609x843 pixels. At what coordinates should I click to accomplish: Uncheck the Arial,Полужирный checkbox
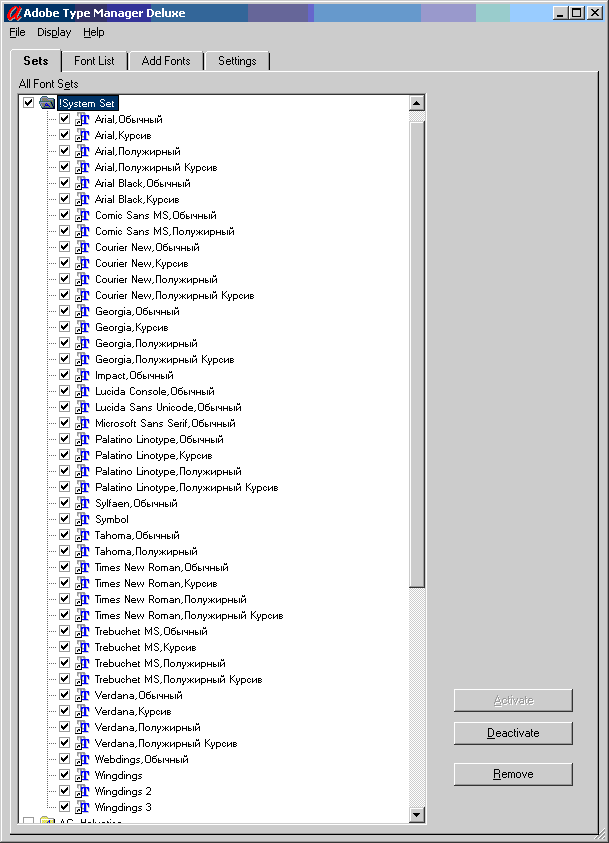(x=65, y=151)
